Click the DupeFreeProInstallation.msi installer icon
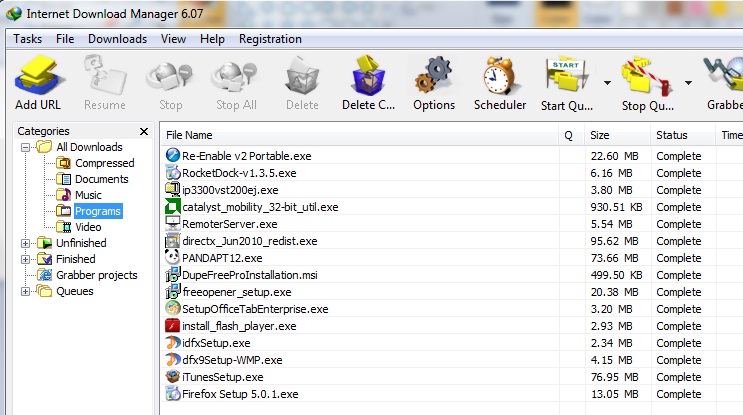The height and width of the screenshot is (415, 743). point(172,274)
